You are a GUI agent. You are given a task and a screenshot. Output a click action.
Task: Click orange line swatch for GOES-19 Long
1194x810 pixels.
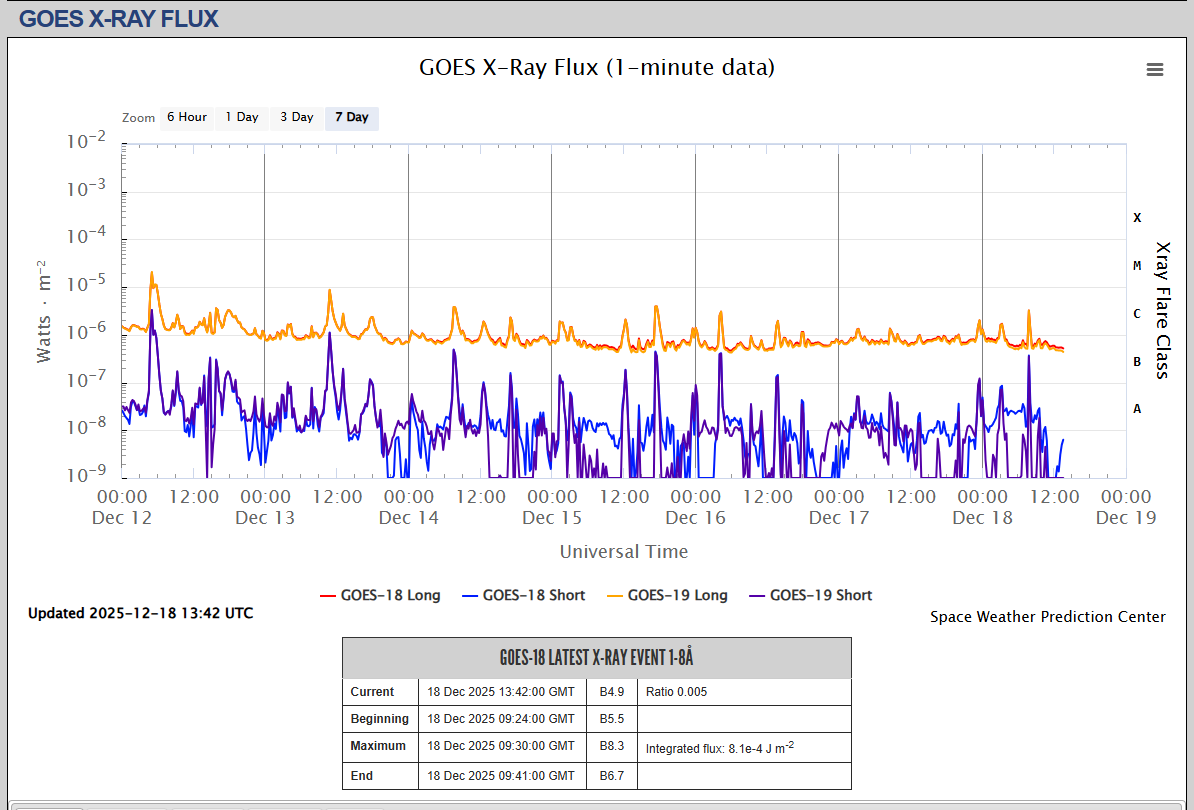(x=613, y=596)
